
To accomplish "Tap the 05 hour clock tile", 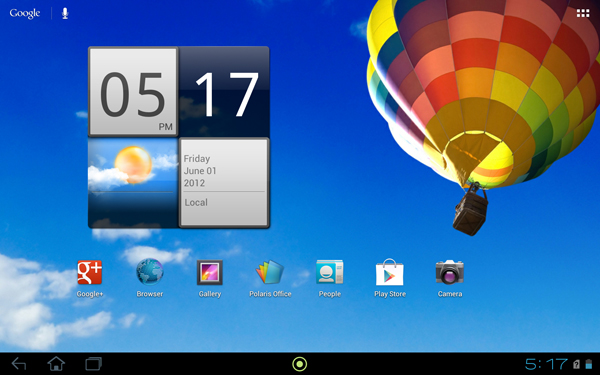I will [x=133, y=92].
